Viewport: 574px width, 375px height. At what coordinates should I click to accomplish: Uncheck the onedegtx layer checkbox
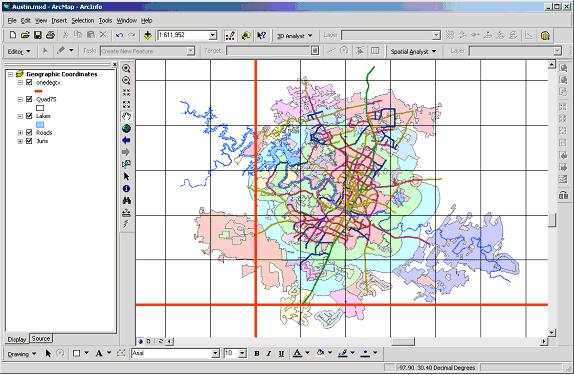pyautogui.click(x=29, y=82)
